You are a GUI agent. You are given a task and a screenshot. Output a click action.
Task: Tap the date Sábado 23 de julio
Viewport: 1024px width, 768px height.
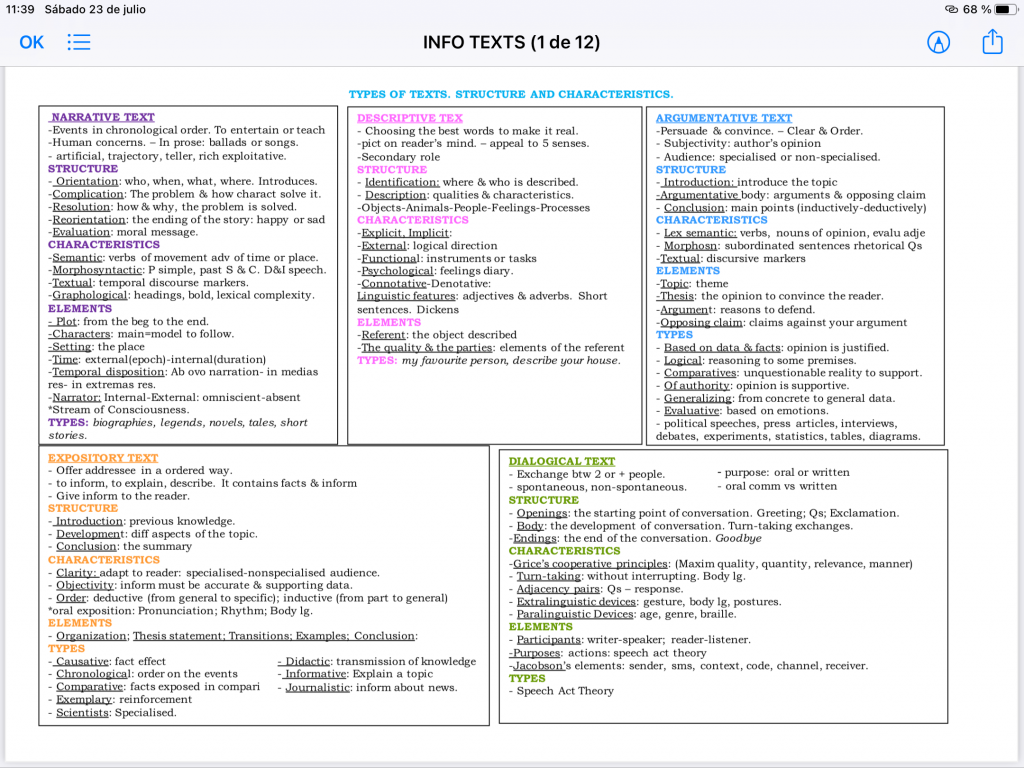pos(95,9)
